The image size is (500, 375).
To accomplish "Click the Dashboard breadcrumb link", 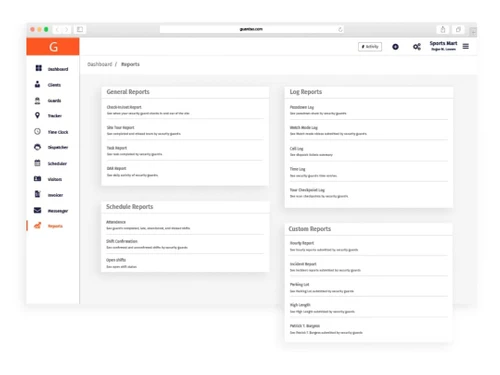I will pyautogui.click(x=100, y=64).
